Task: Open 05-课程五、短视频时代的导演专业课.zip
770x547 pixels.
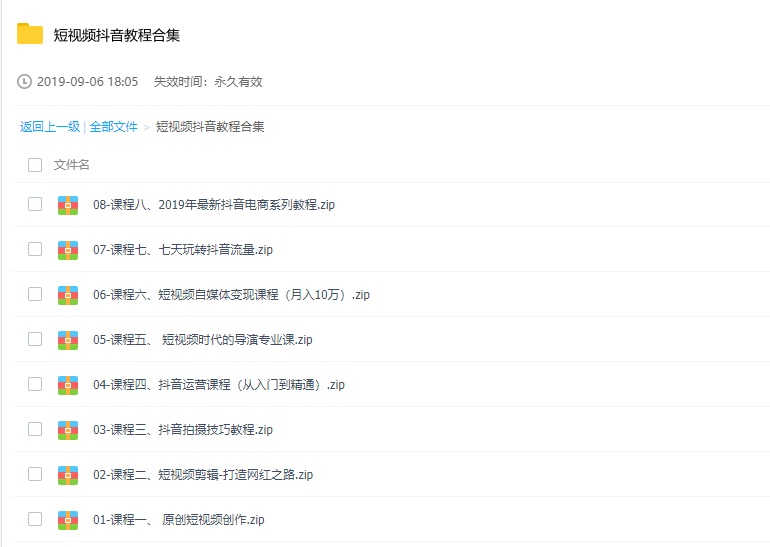Action: click(x=203, y=340)
